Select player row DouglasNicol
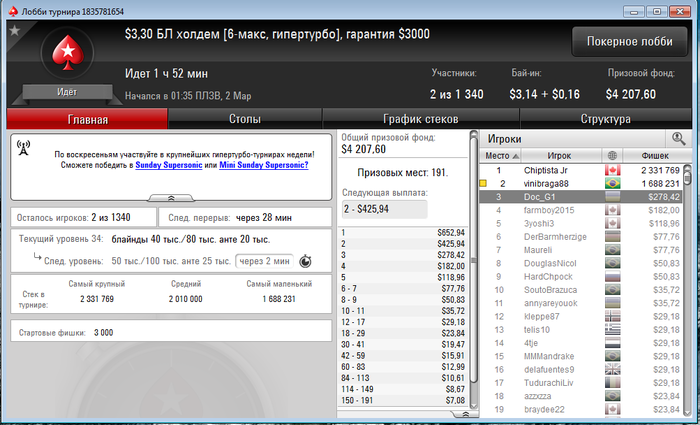Screen dimensions: 700x425 (581, 263)
